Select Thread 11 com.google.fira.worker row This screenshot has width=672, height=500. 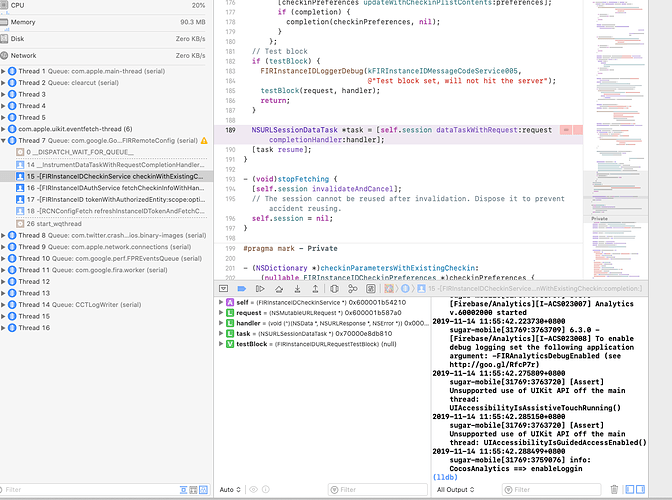click(106, 270)
